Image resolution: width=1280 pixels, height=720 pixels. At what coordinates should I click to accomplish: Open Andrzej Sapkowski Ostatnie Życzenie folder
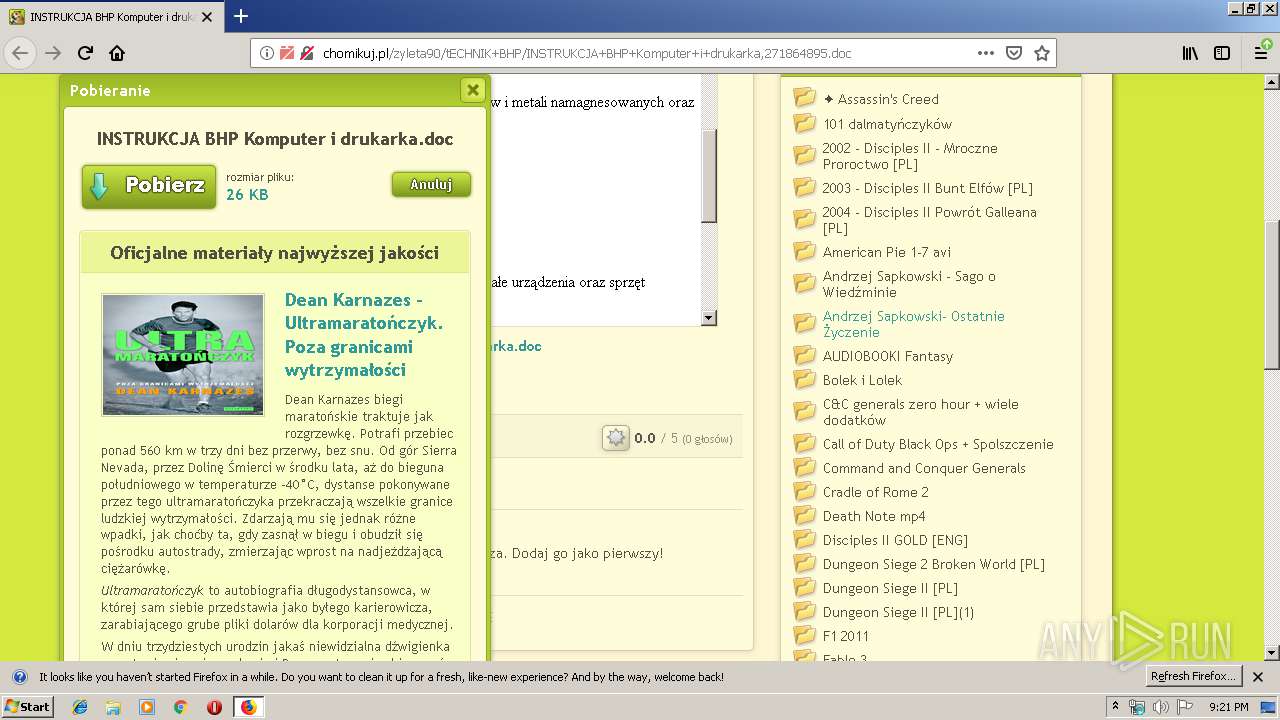tap(914, 324)
